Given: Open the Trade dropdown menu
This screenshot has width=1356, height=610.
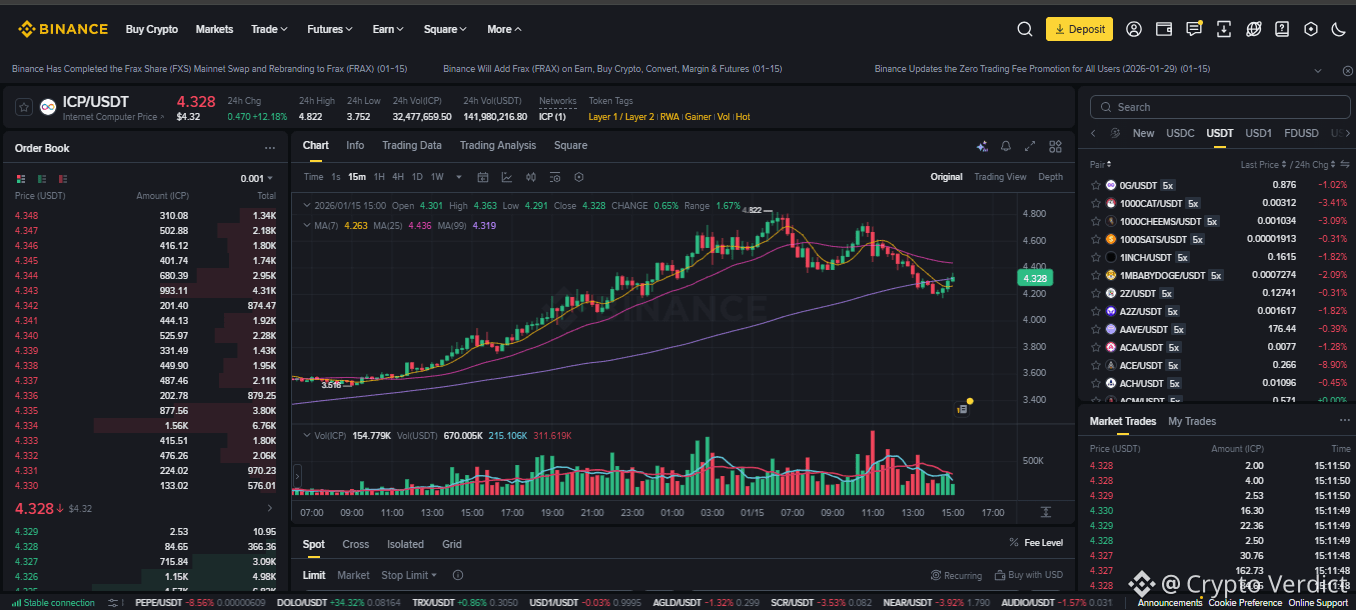Looking at the screenshot, I should point(269,29).
